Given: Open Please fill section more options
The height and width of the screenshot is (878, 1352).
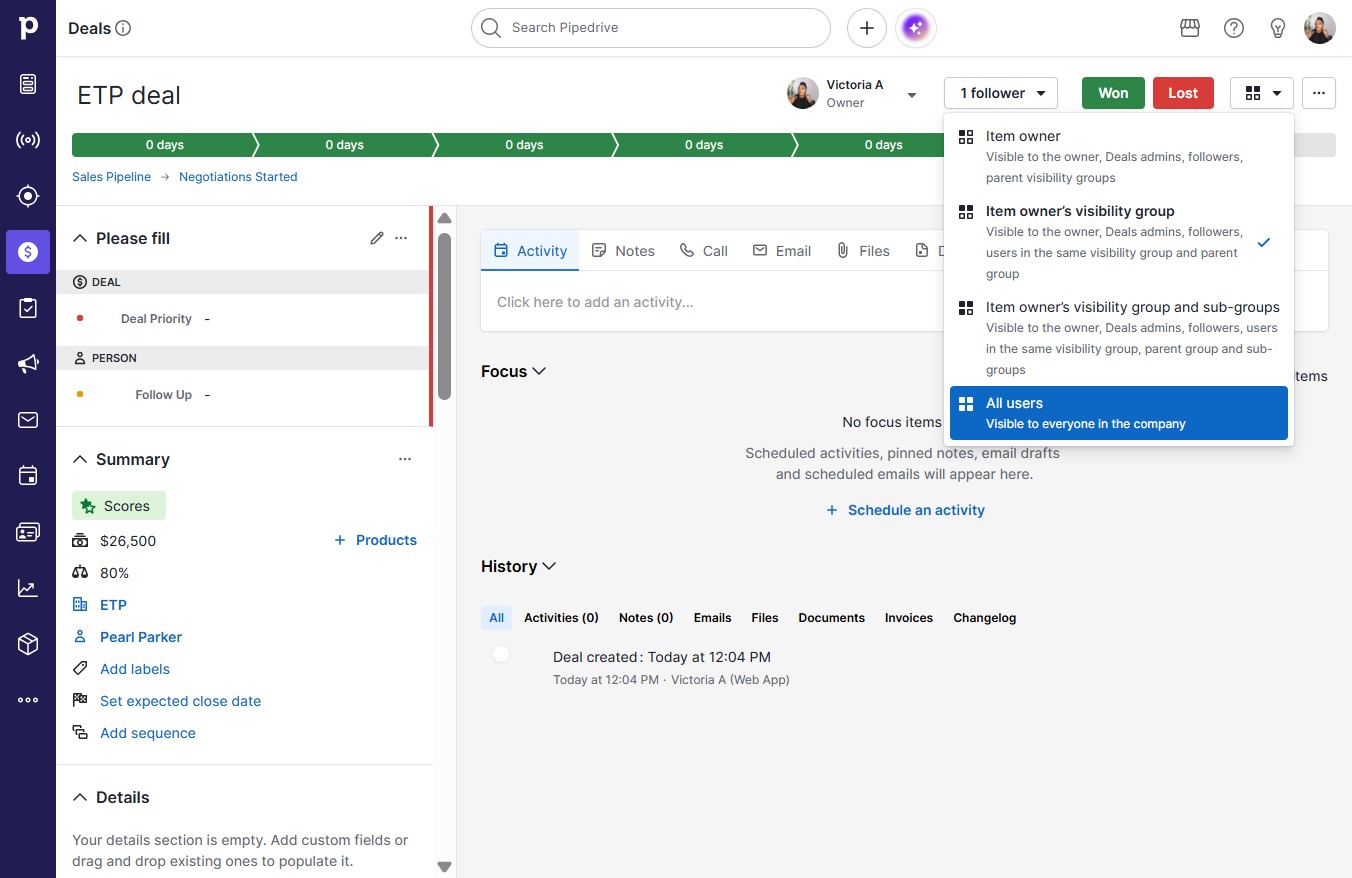Looking at the screenshot, I should tap(401, 238).
